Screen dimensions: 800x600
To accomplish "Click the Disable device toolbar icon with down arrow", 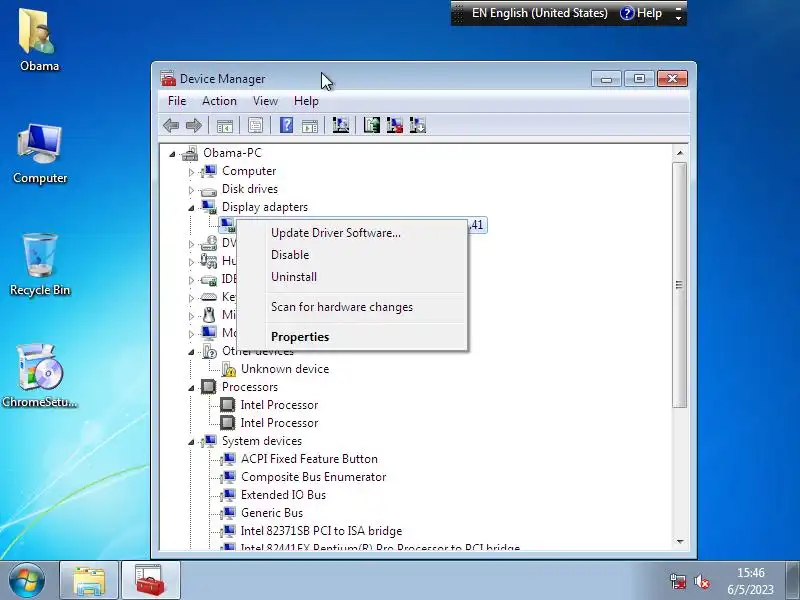I will pyautogui.click(x=417, y=125).
